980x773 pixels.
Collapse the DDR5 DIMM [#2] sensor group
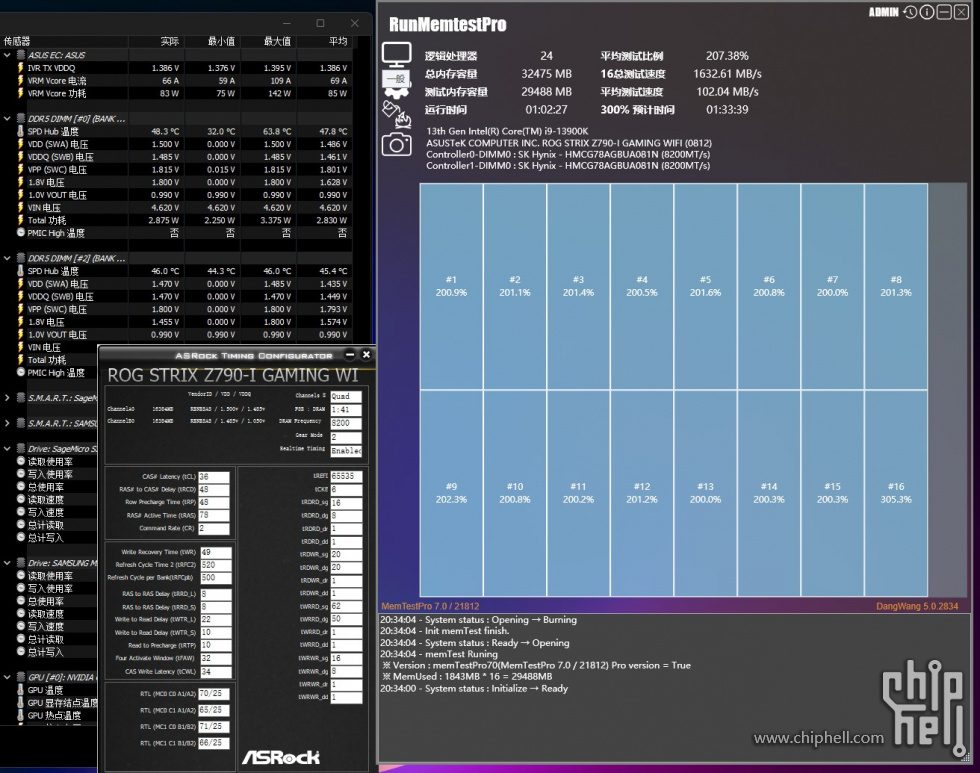tap(7, 258)
